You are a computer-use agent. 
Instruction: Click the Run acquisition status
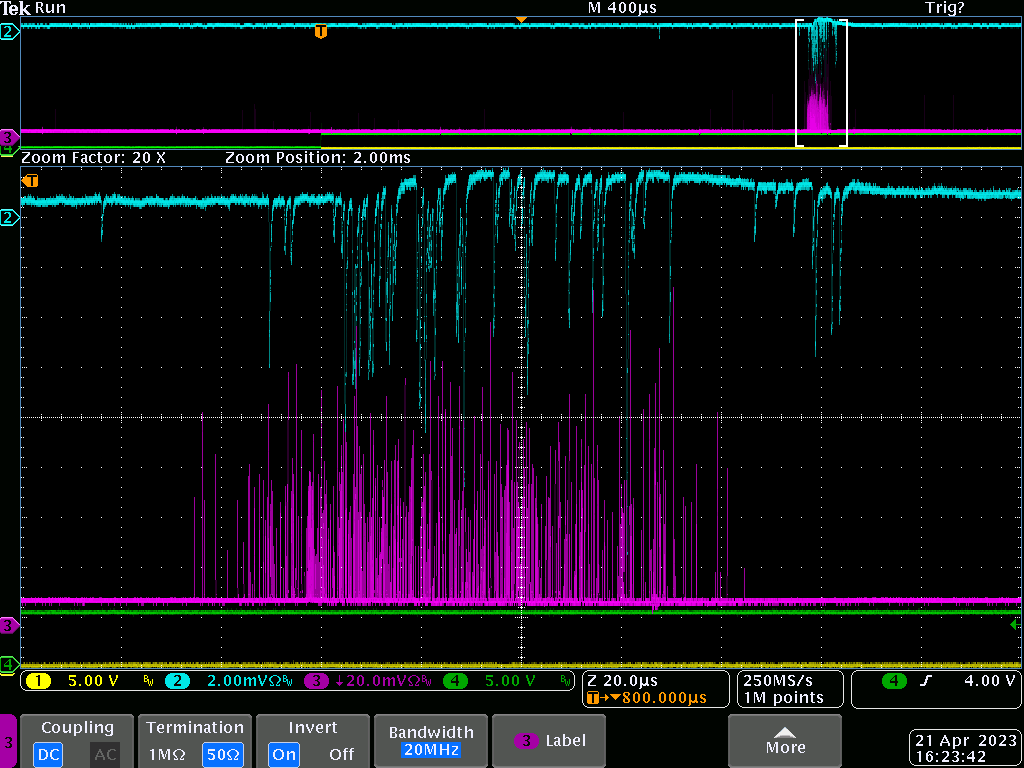[x=50, y=8]
